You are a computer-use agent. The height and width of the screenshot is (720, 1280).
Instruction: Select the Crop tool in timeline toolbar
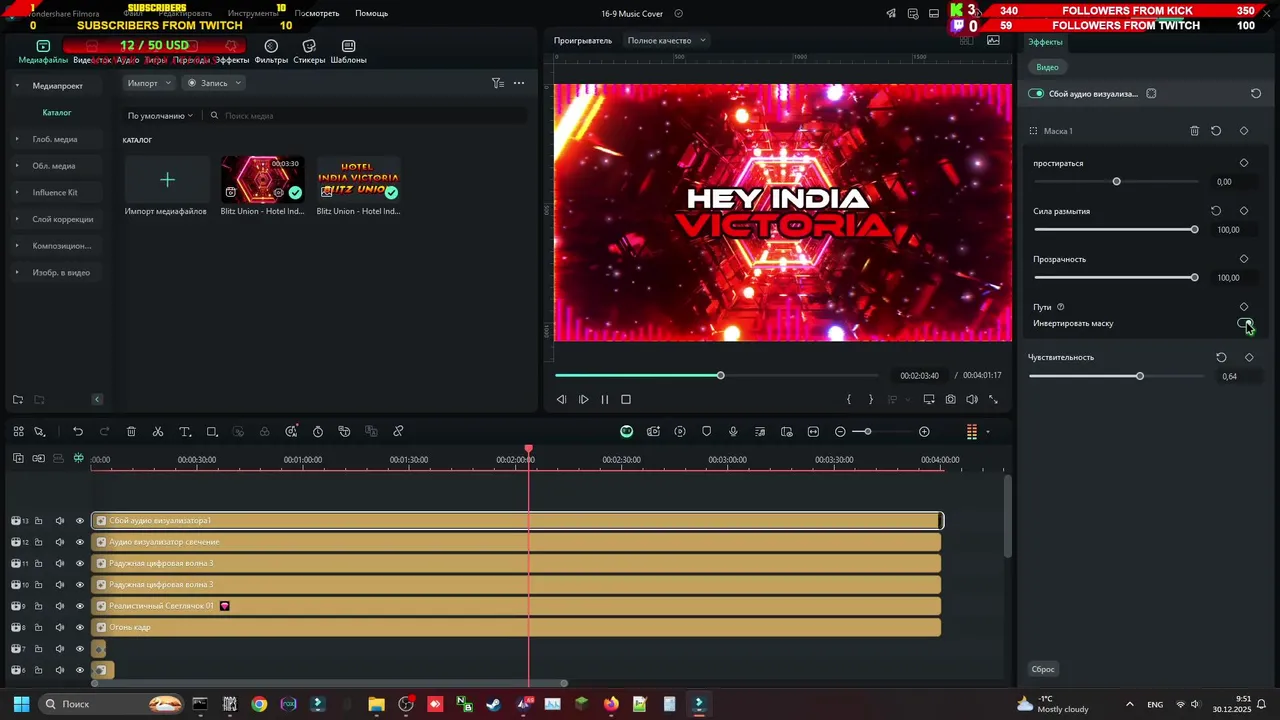pos(212,432)
